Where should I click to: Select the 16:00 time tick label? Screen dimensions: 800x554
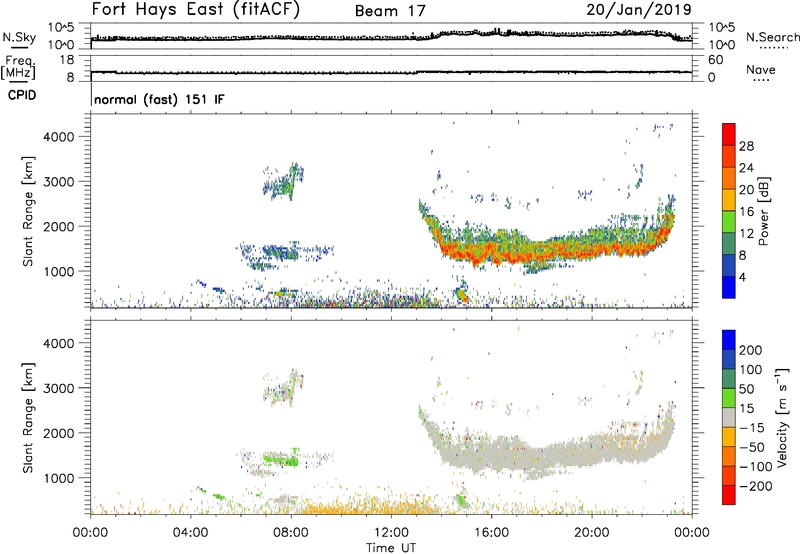[491, 533]
